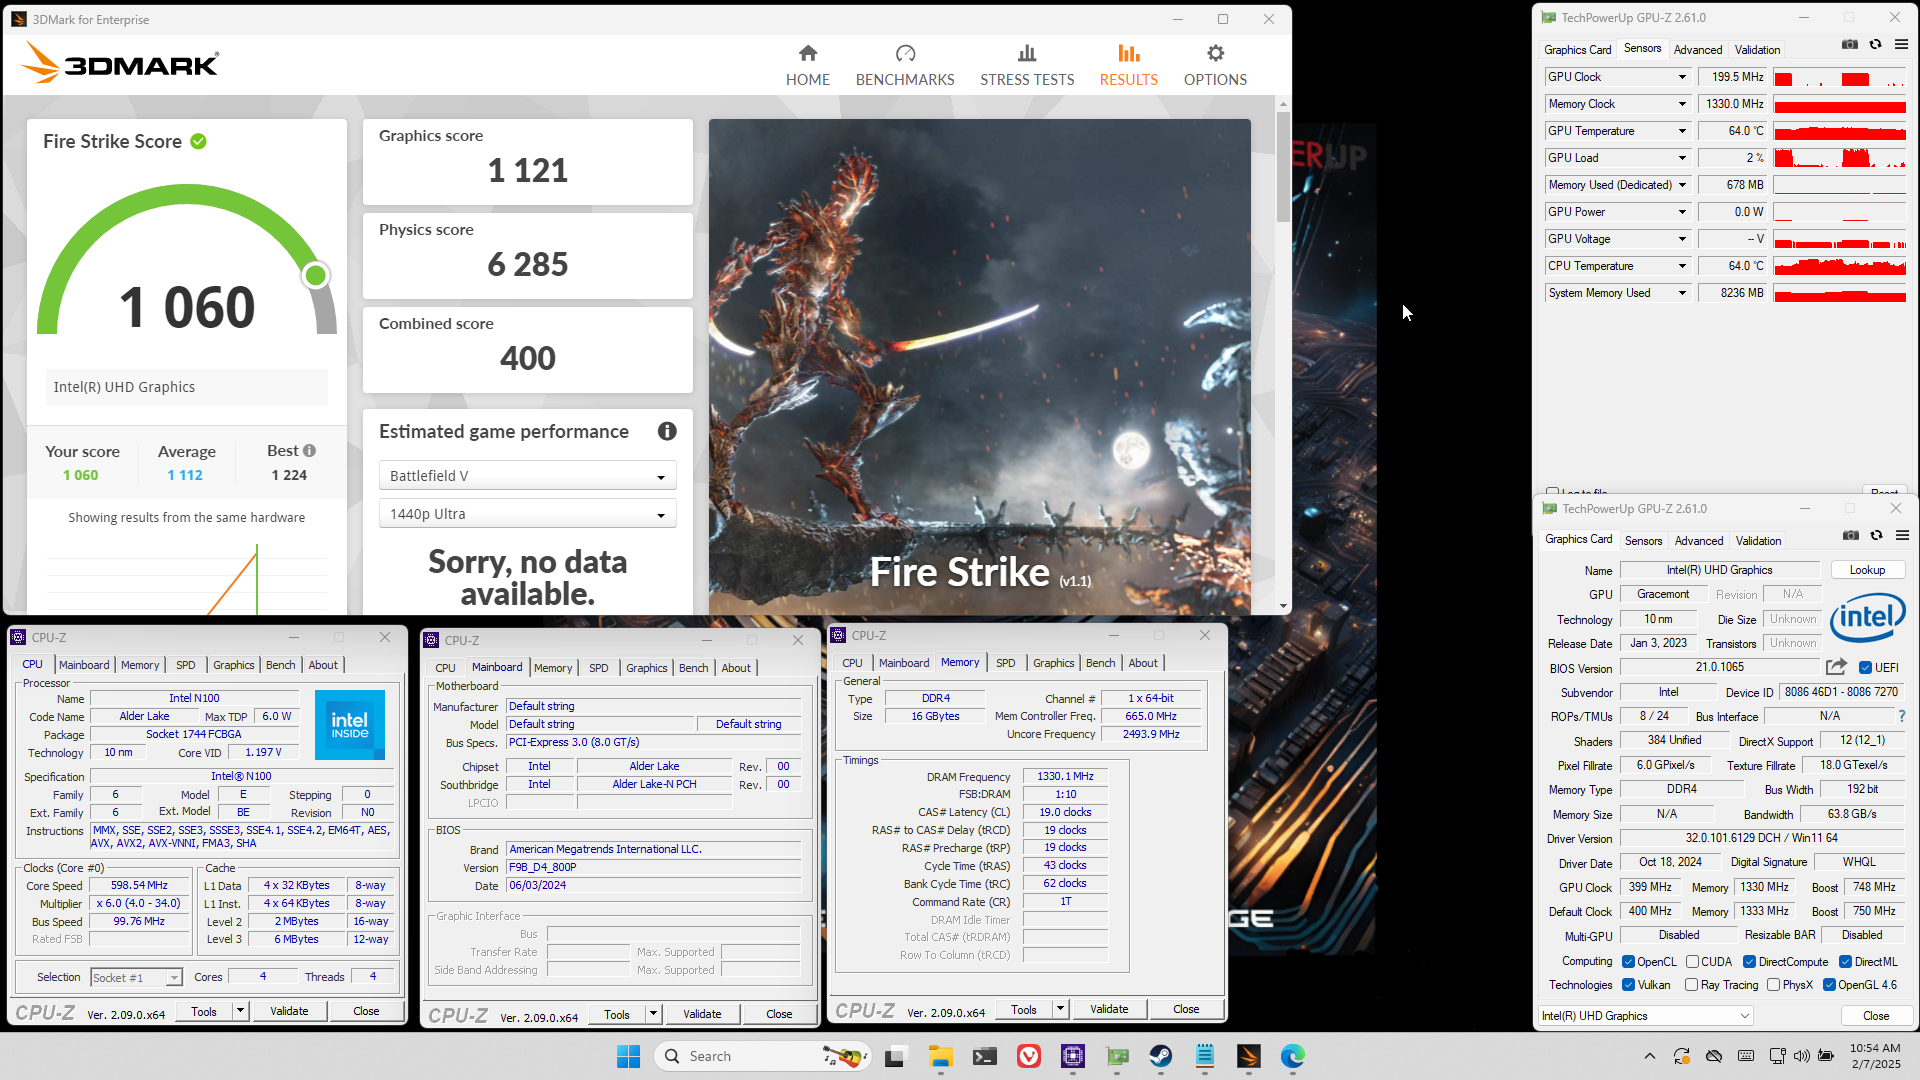The image size is (1920, 1080).
Task: Take screenshot in GPU-Z Sensors window
Action: [x=1850, y=45]
